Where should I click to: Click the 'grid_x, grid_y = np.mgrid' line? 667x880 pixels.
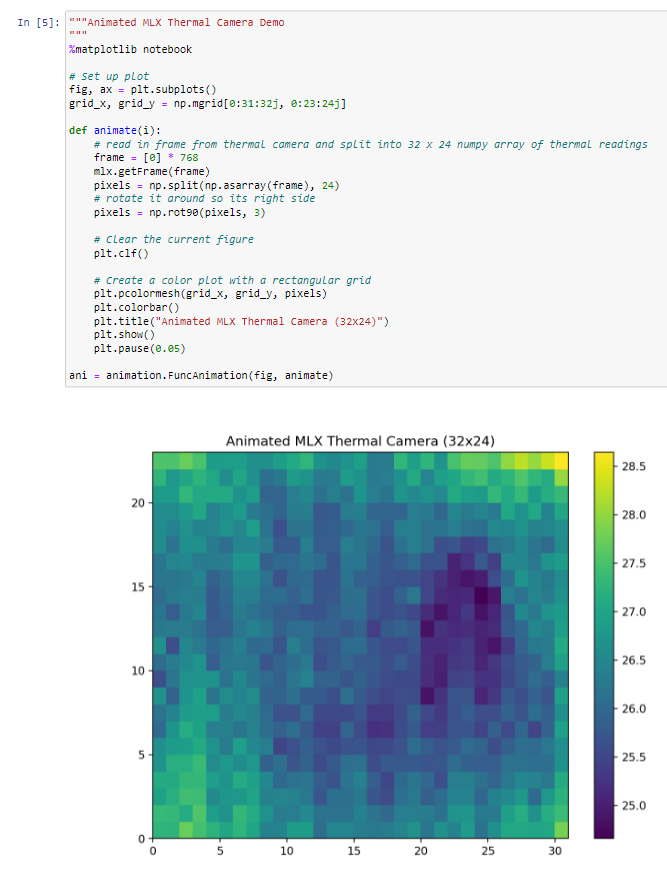tap(207, 104)
